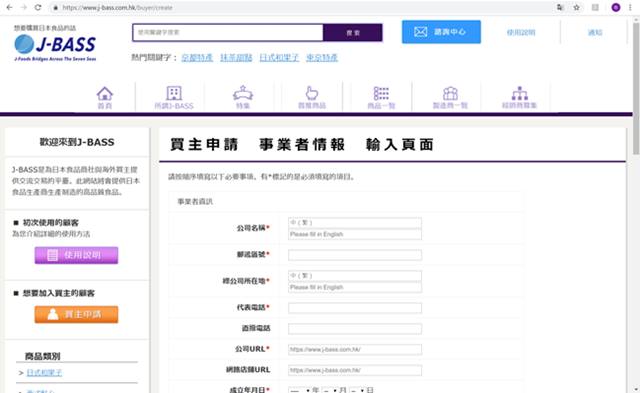
Task: Open the establishment year dropdown
Action: click(299, 391)
